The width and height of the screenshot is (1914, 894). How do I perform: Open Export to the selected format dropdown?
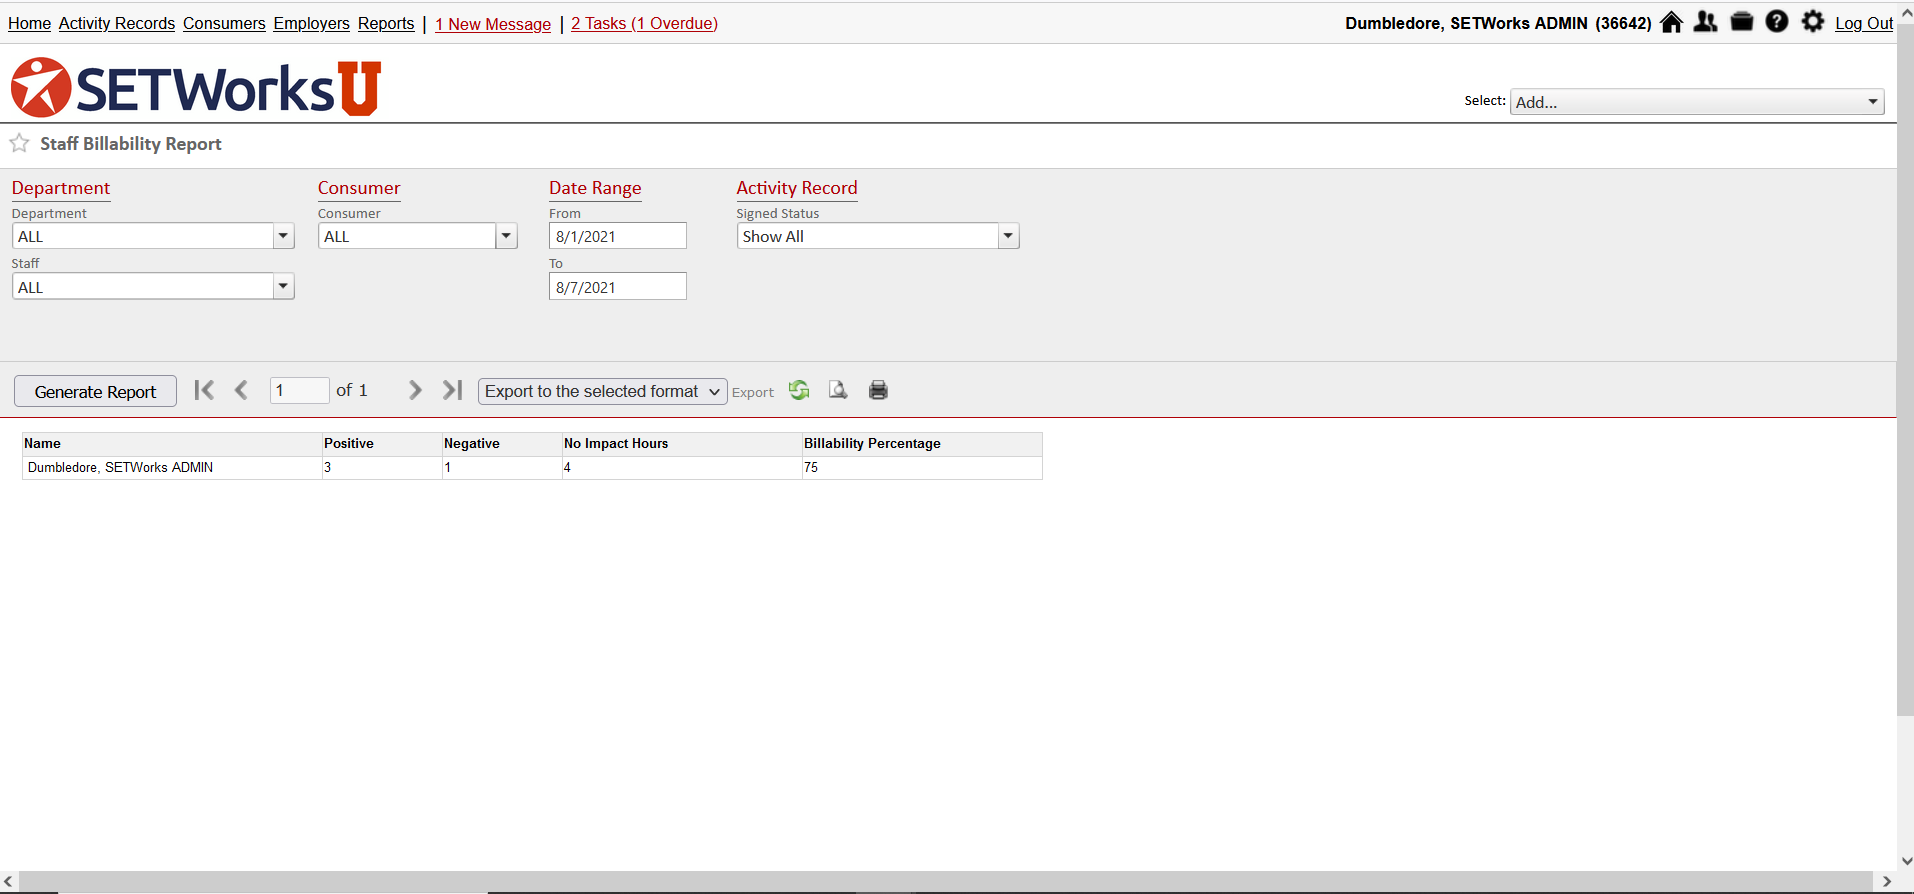pyautogui.click(x=603, y=391)
